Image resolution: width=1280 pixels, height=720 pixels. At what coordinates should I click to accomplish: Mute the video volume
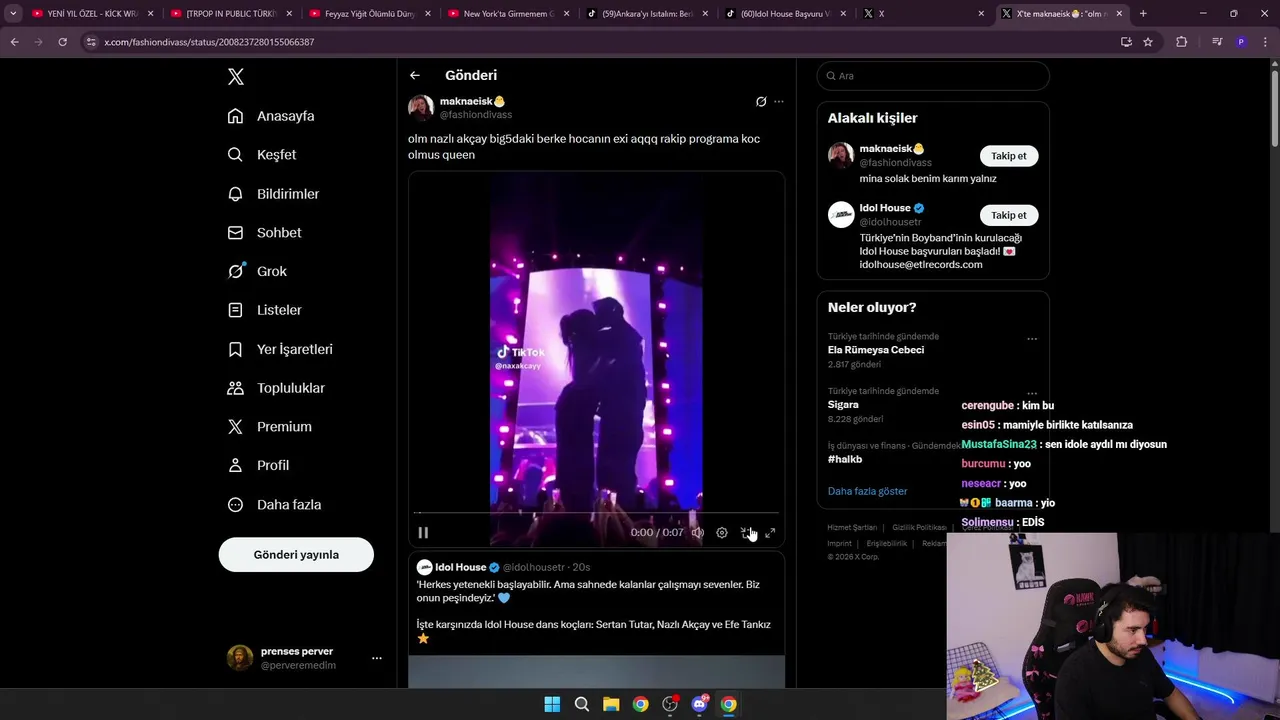point(698,533)
